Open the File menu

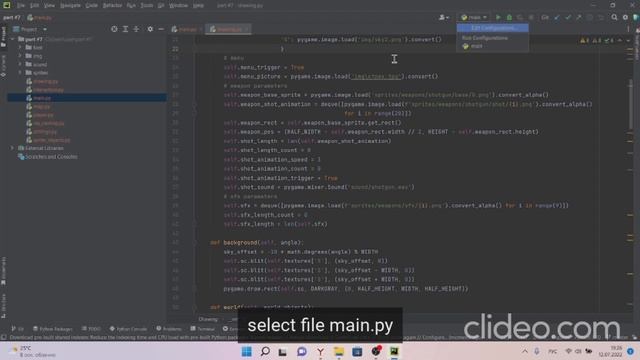(21, 6)
